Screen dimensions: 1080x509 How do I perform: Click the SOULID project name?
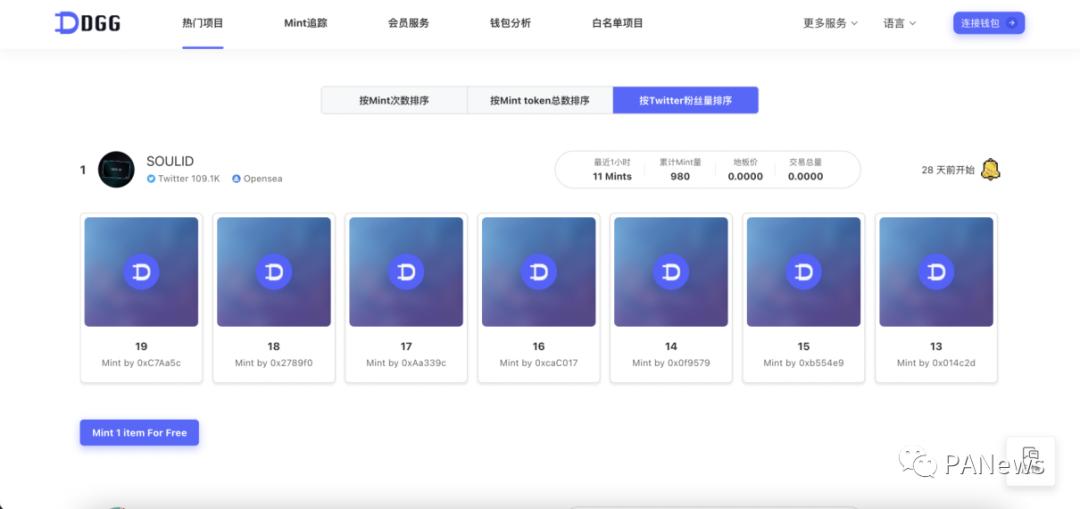(x=170, y=161)
